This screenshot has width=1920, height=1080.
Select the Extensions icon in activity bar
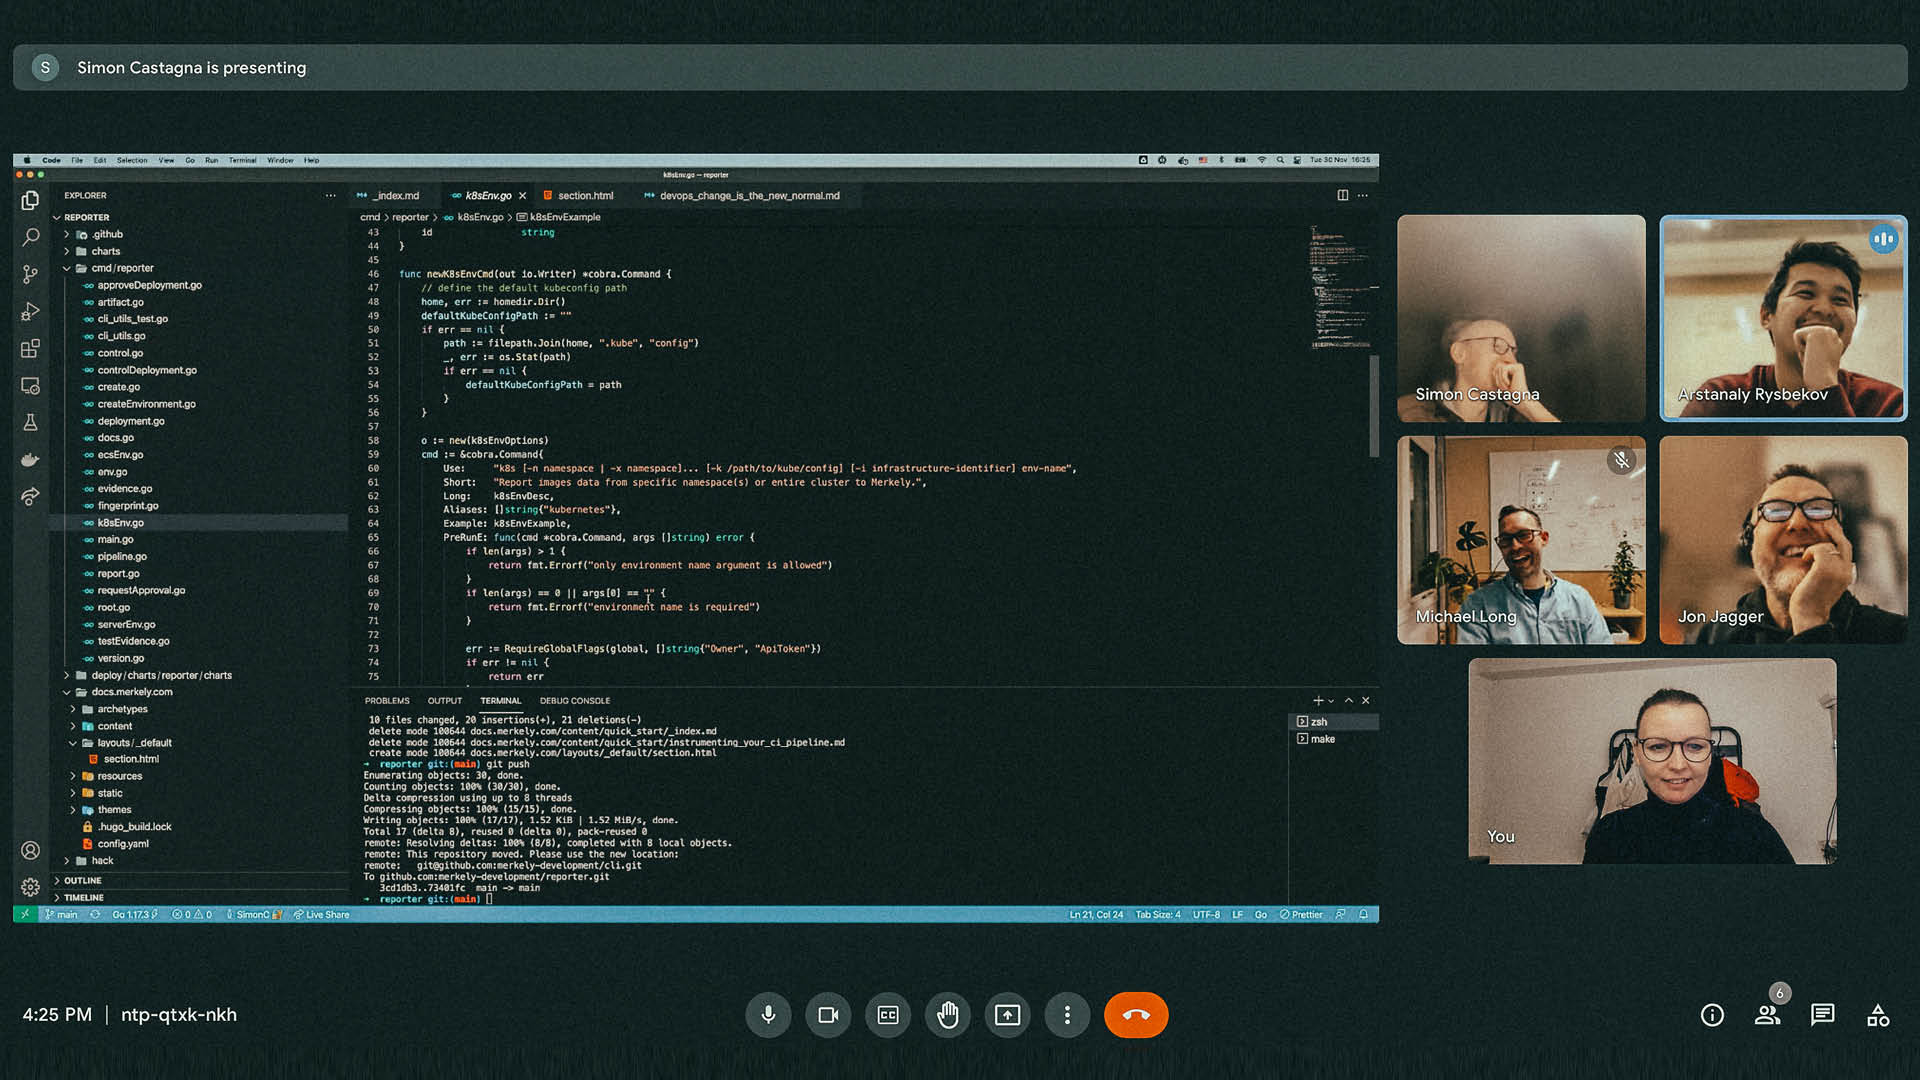pyautogui.click(x=30, y=347)
